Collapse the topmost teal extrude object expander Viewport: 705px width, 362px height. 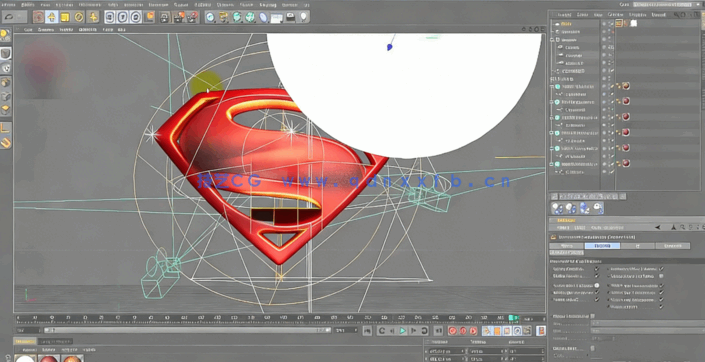point(553,86)
